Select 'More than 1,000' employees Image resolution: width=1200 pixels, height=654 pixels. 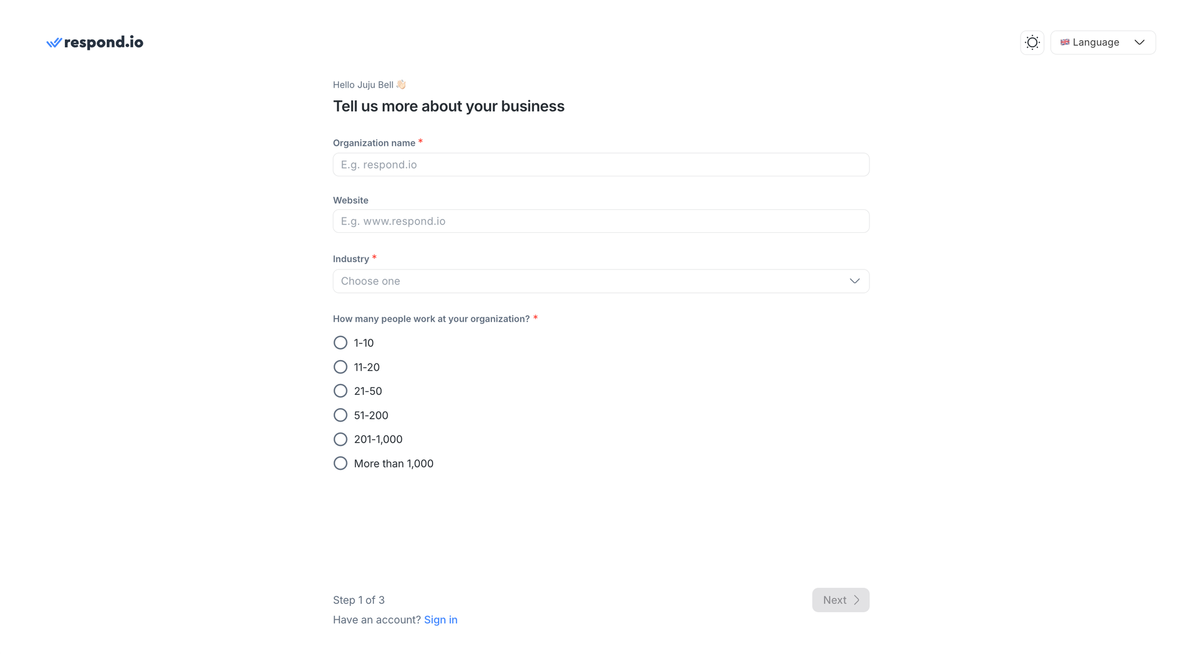coord(340,462)
